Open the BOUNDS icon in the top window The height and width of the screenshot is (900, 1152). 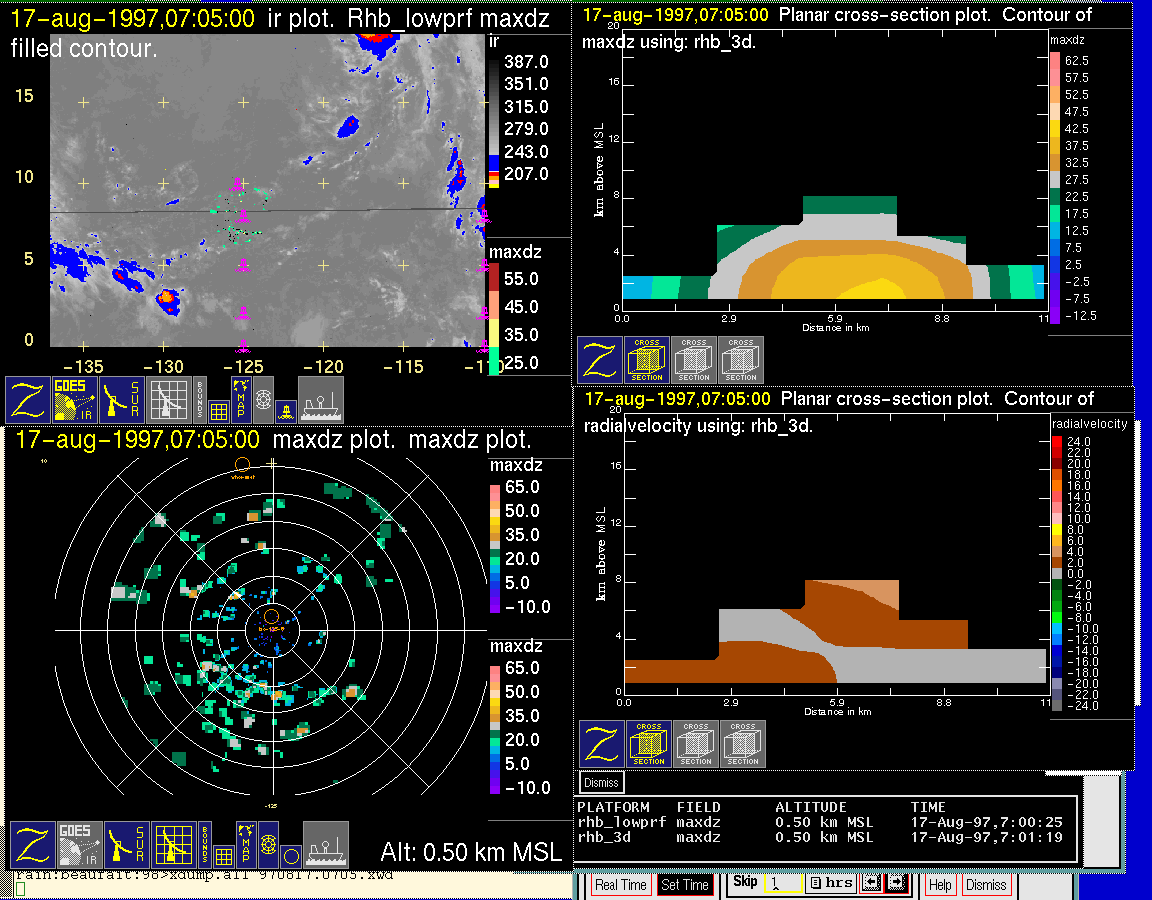(x=200, y=399)
